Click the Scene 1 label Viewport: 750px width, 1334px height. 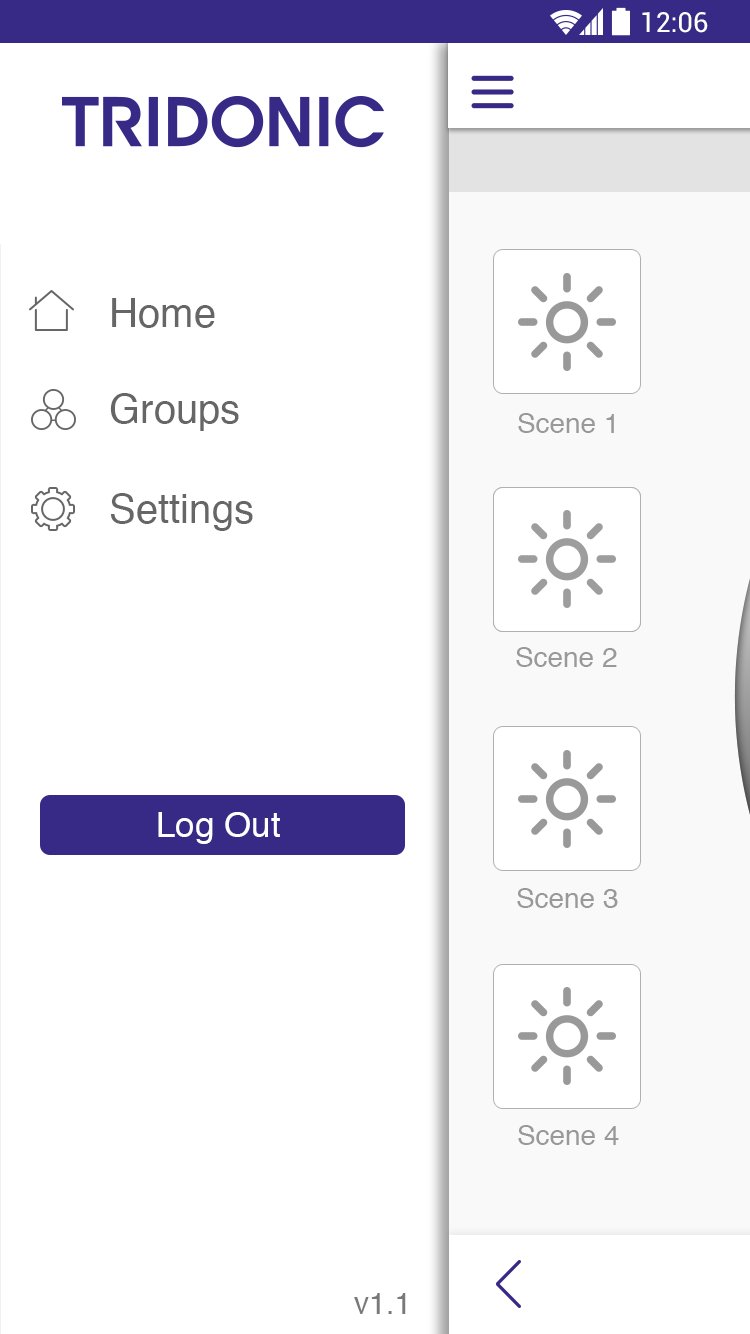click(567, 424)
